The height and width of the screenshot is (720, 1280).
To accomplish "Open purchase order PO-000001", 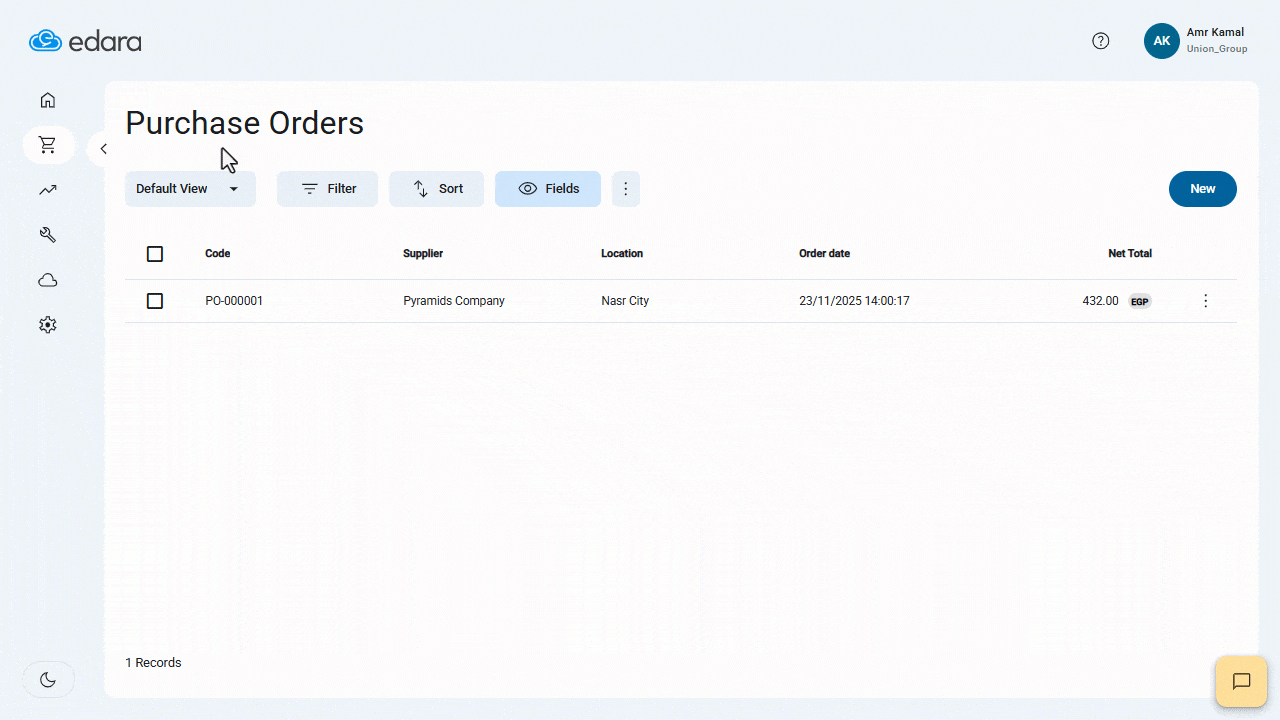I will point(234,301).
